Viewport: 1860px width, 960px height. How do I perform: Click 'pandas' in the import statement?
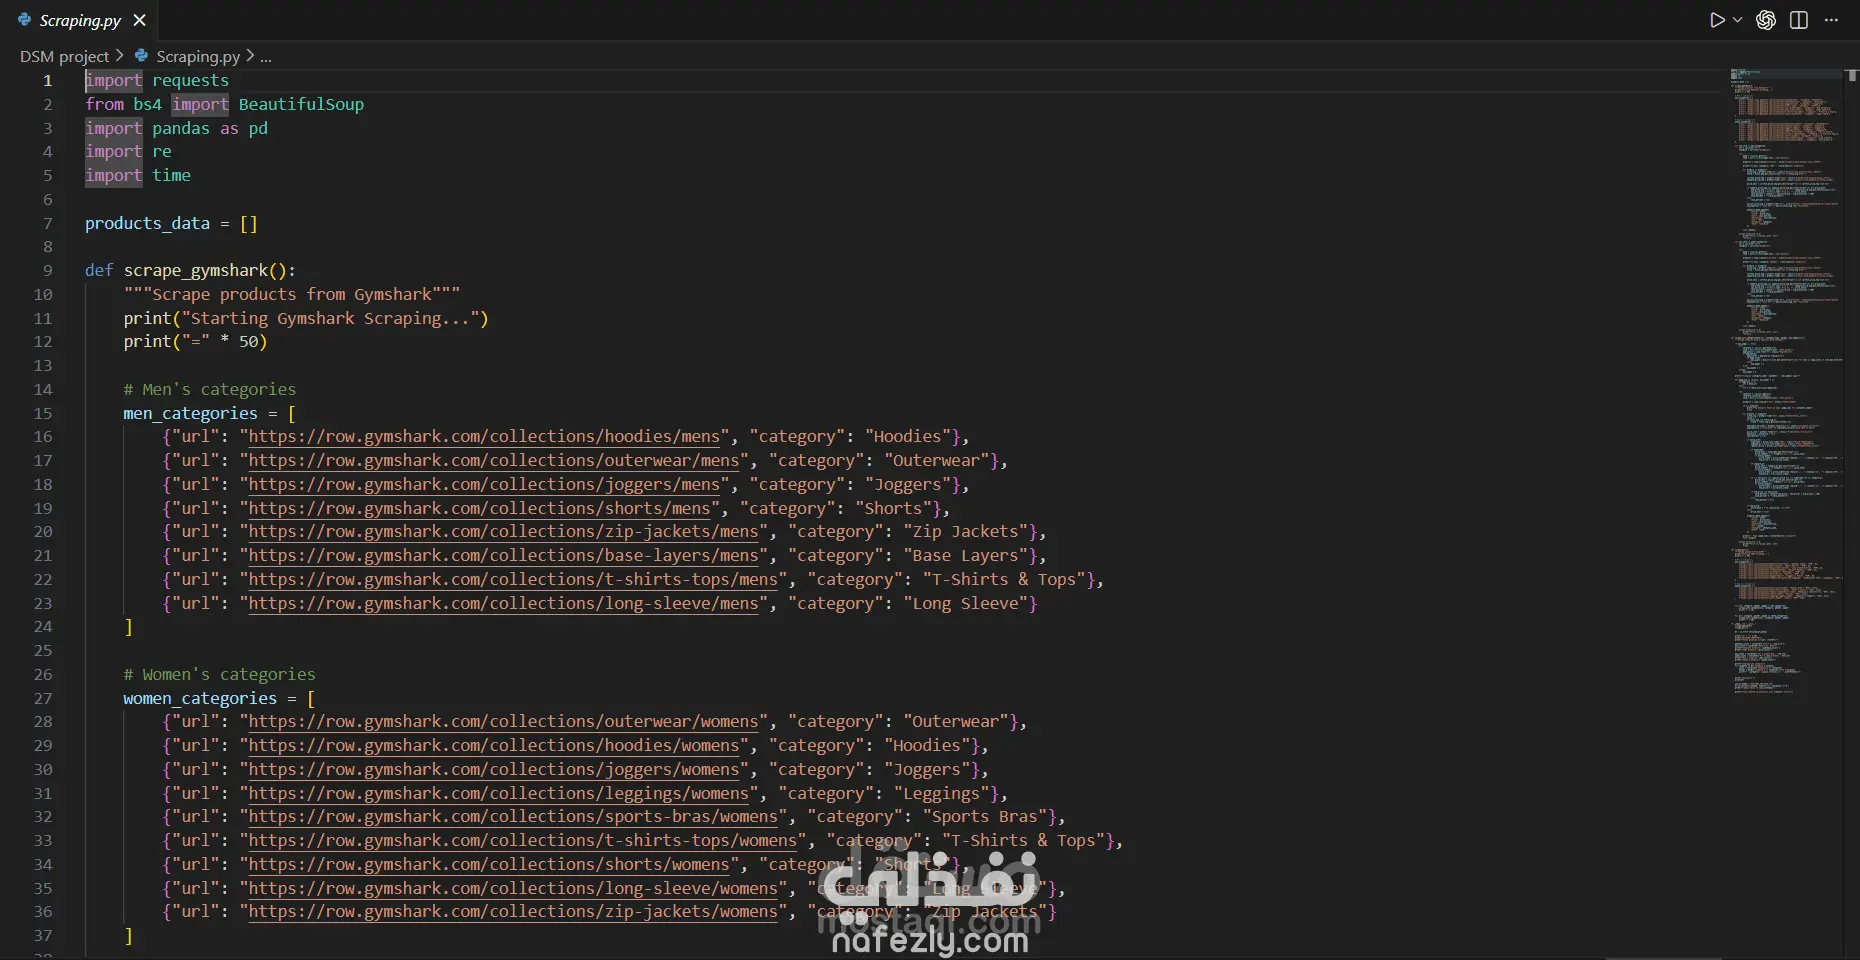coord(181,129)
